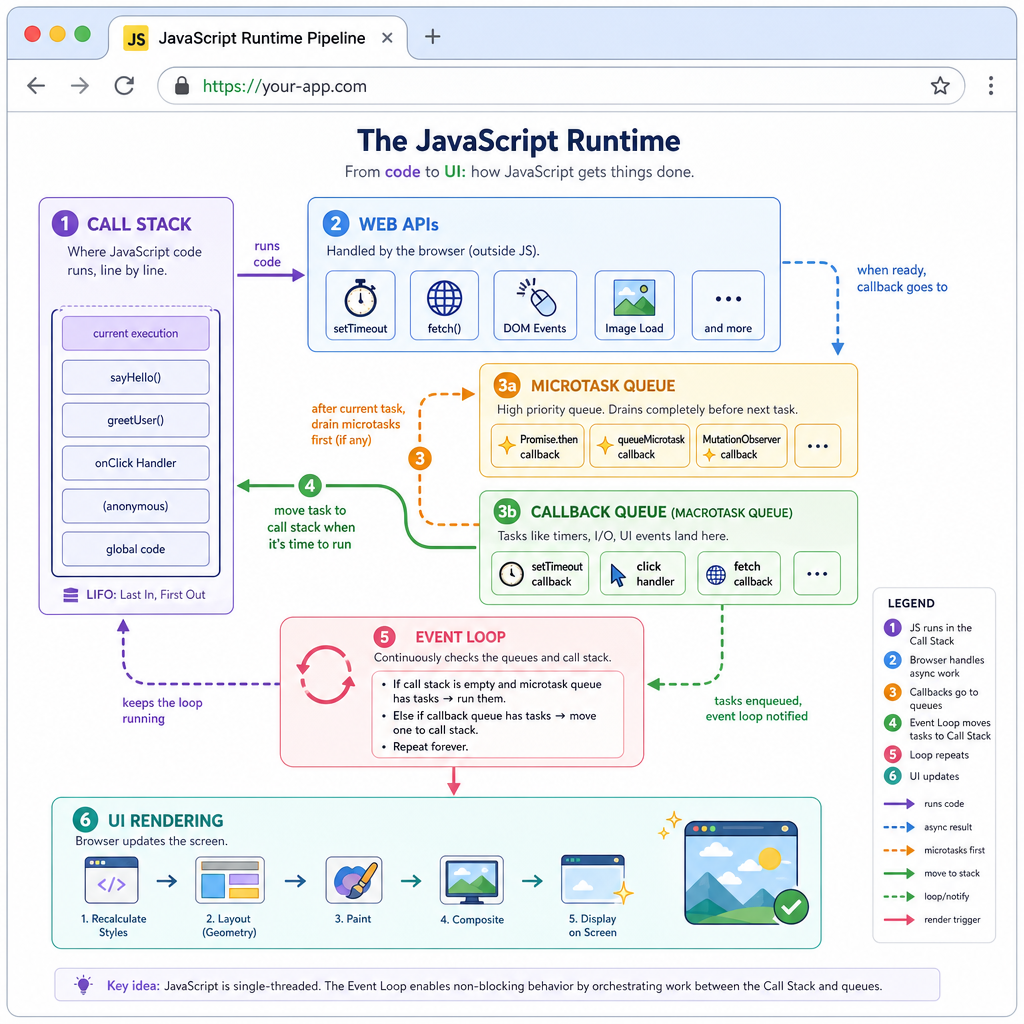Click the fetch callback globe card
Viewport: 1024px width, 1024px height.
pos(739,573)
